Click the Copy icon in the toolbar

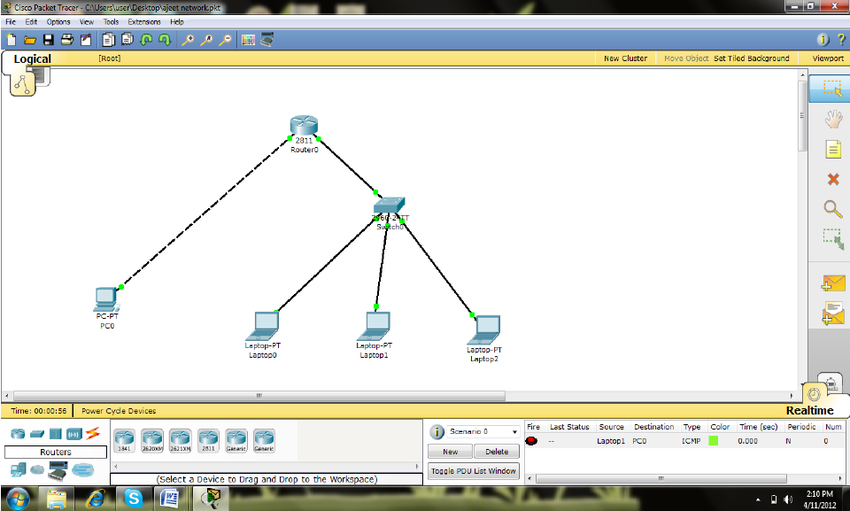point(108,40)
